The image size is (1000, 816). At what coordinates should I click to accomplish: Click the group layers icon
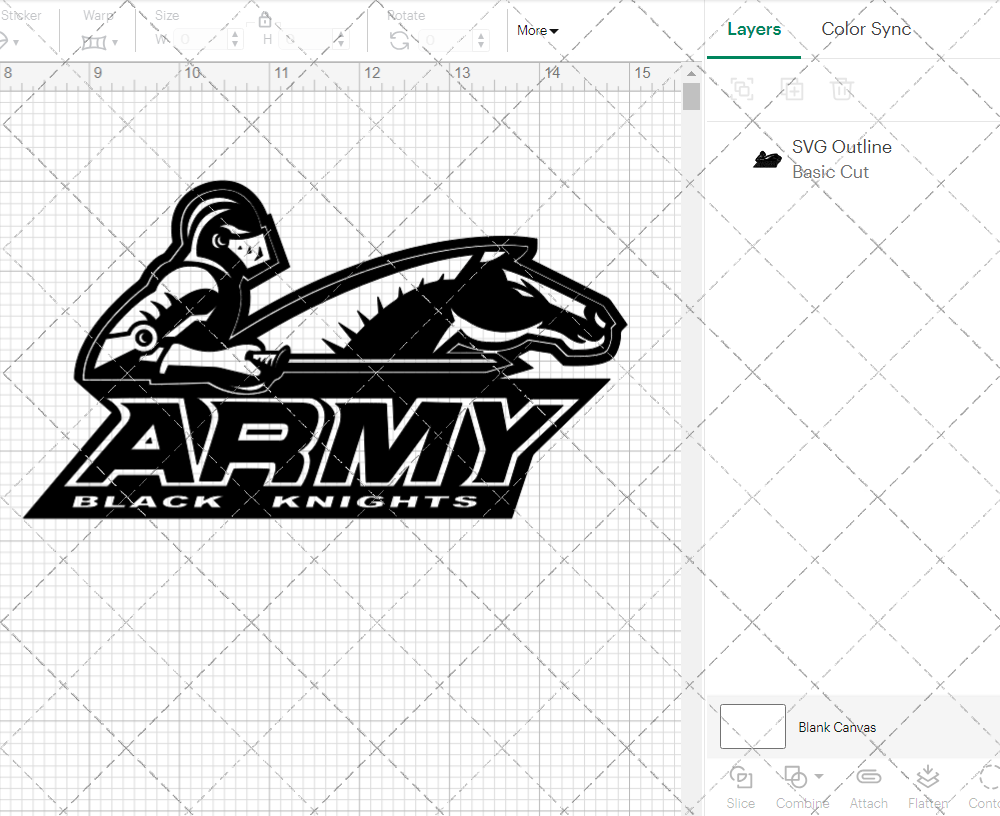pos(743,89)
